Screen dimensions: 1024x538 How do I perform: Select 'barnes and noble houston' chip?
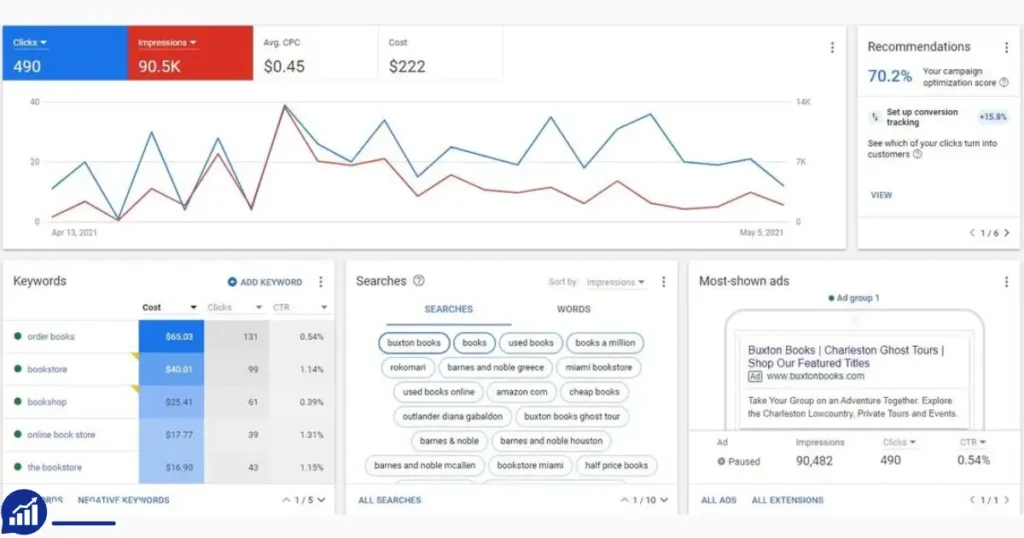[551, 441]
